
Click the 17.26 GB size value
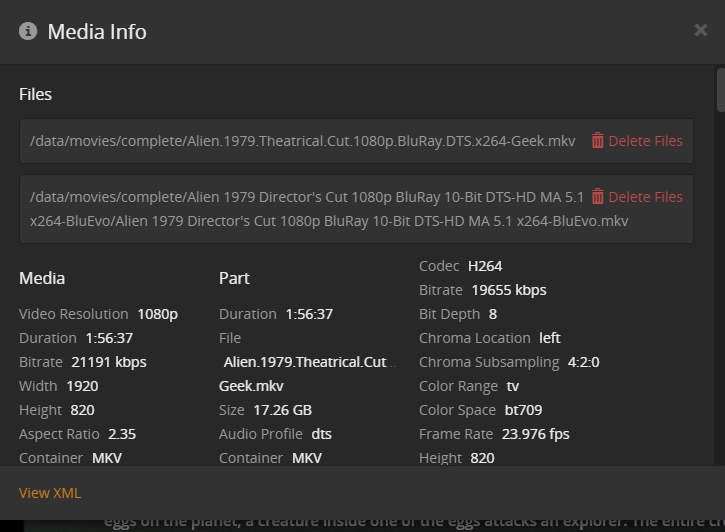pyautogui.click(x=282, y=410)
